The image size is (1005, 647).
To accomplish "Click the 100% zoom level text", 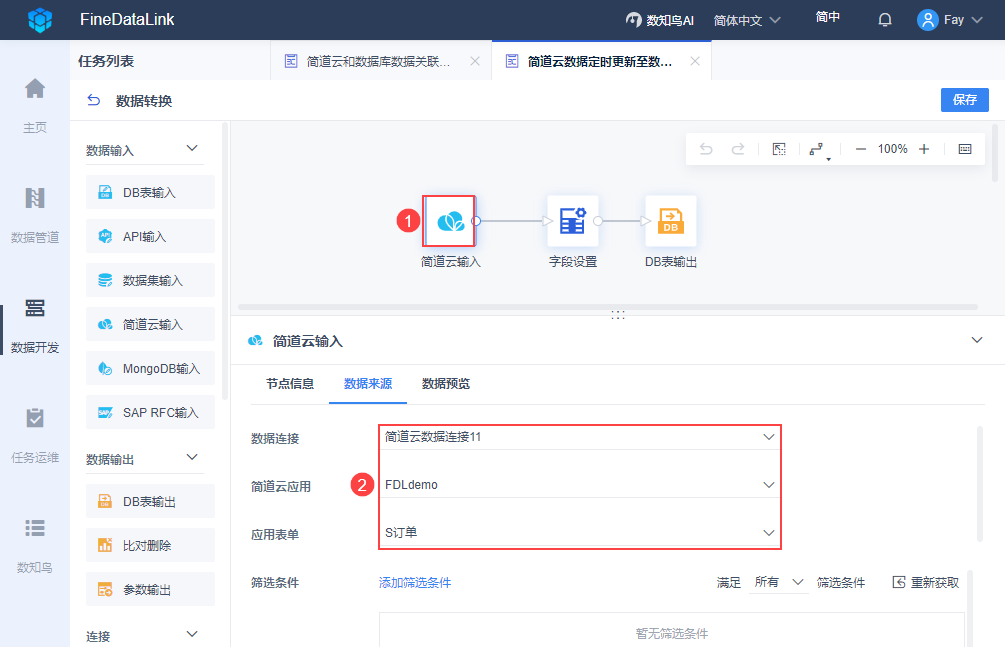I will [x=892, y=149].
